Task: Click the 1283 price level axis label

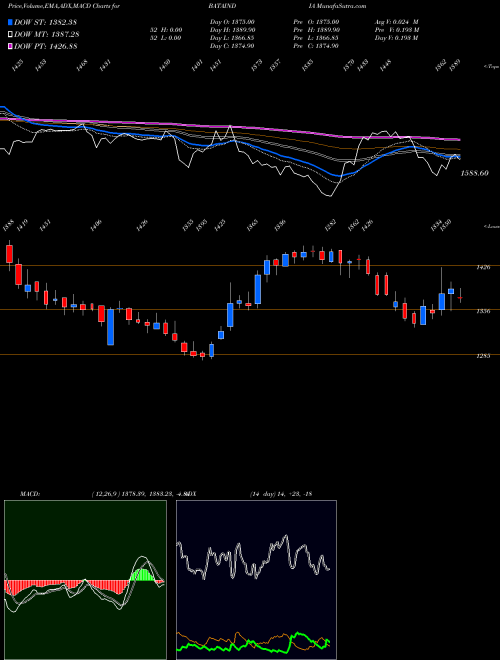Action: tap(483, 356)
